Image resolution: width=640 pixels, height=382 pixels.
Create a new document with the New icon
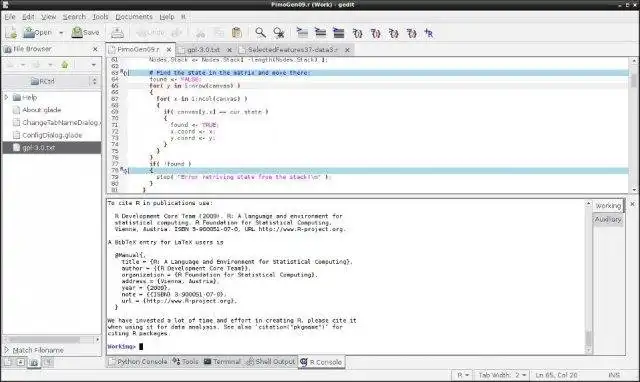[x=11, y=33]
